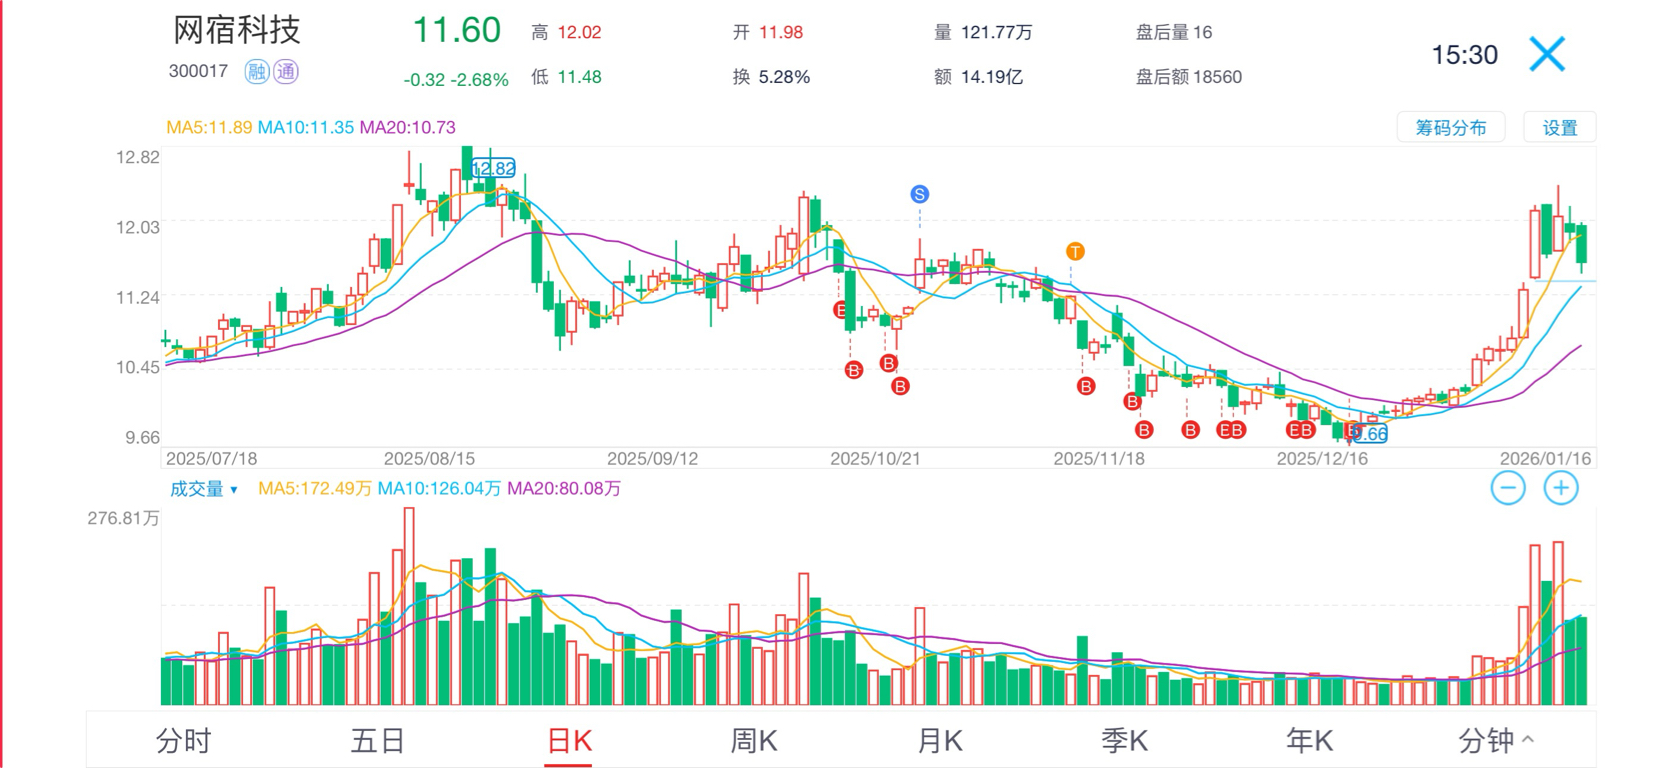
Task: Expand the 分钟 minute-period menu
Action: (1495, 741)
